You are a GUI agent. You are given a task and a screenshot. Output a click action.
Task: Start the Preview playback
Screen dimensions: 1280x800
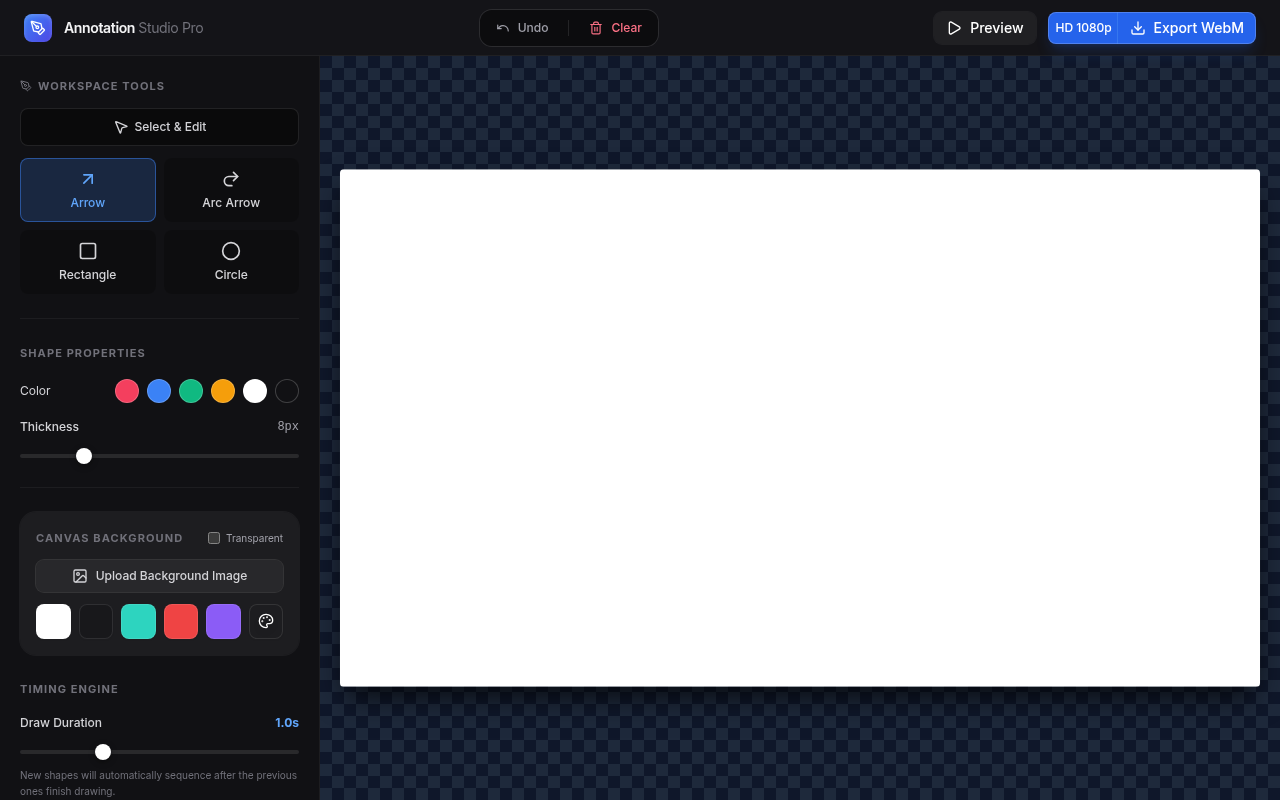pyautogui.click(x=985, y=28)
